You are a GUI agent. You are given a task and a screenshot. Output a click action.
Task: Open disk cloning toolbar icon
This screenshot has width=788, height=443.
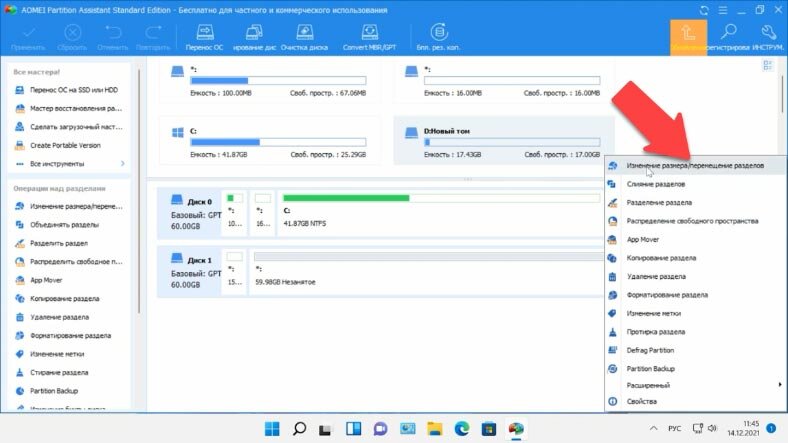254,38
